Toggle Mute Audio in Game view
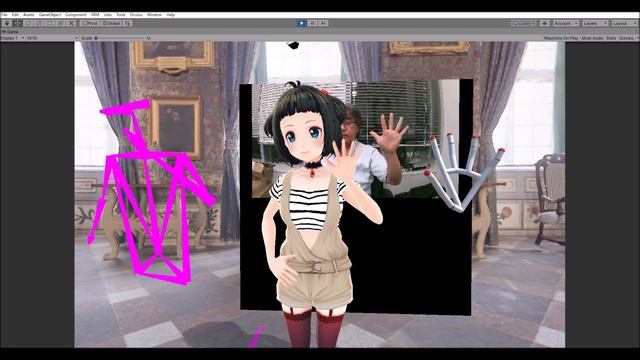This screenshot has height=360, width=640. pos(592,38)
